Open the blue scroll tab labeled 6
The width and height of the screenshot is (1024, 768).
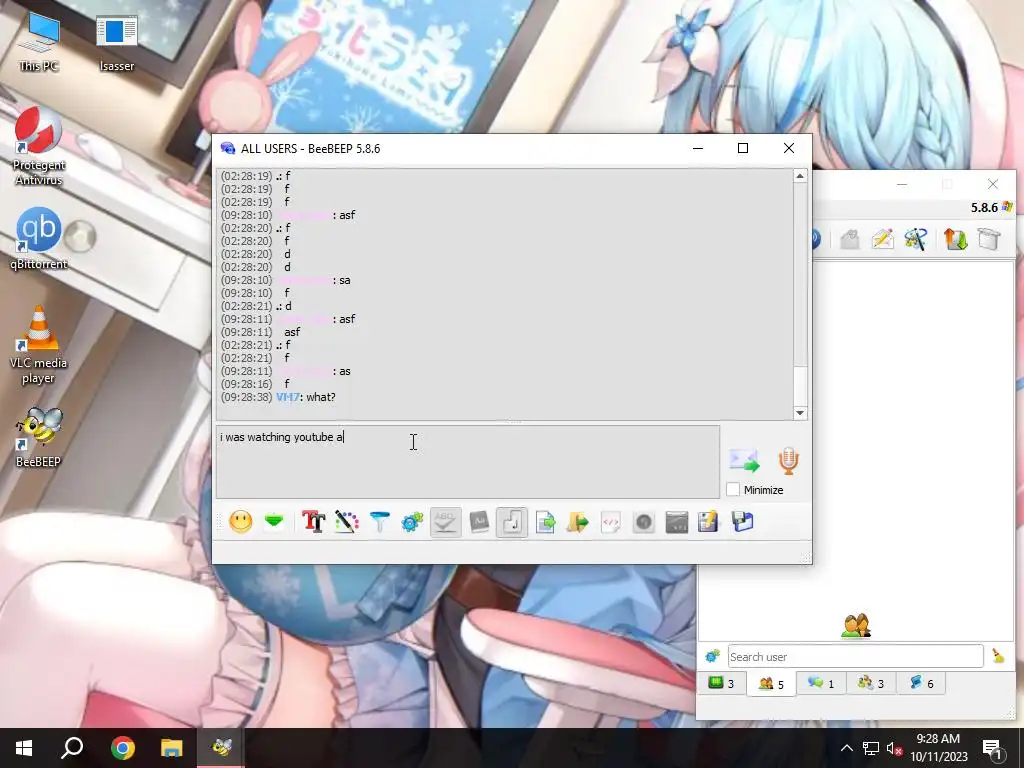(x=921, y=683)
